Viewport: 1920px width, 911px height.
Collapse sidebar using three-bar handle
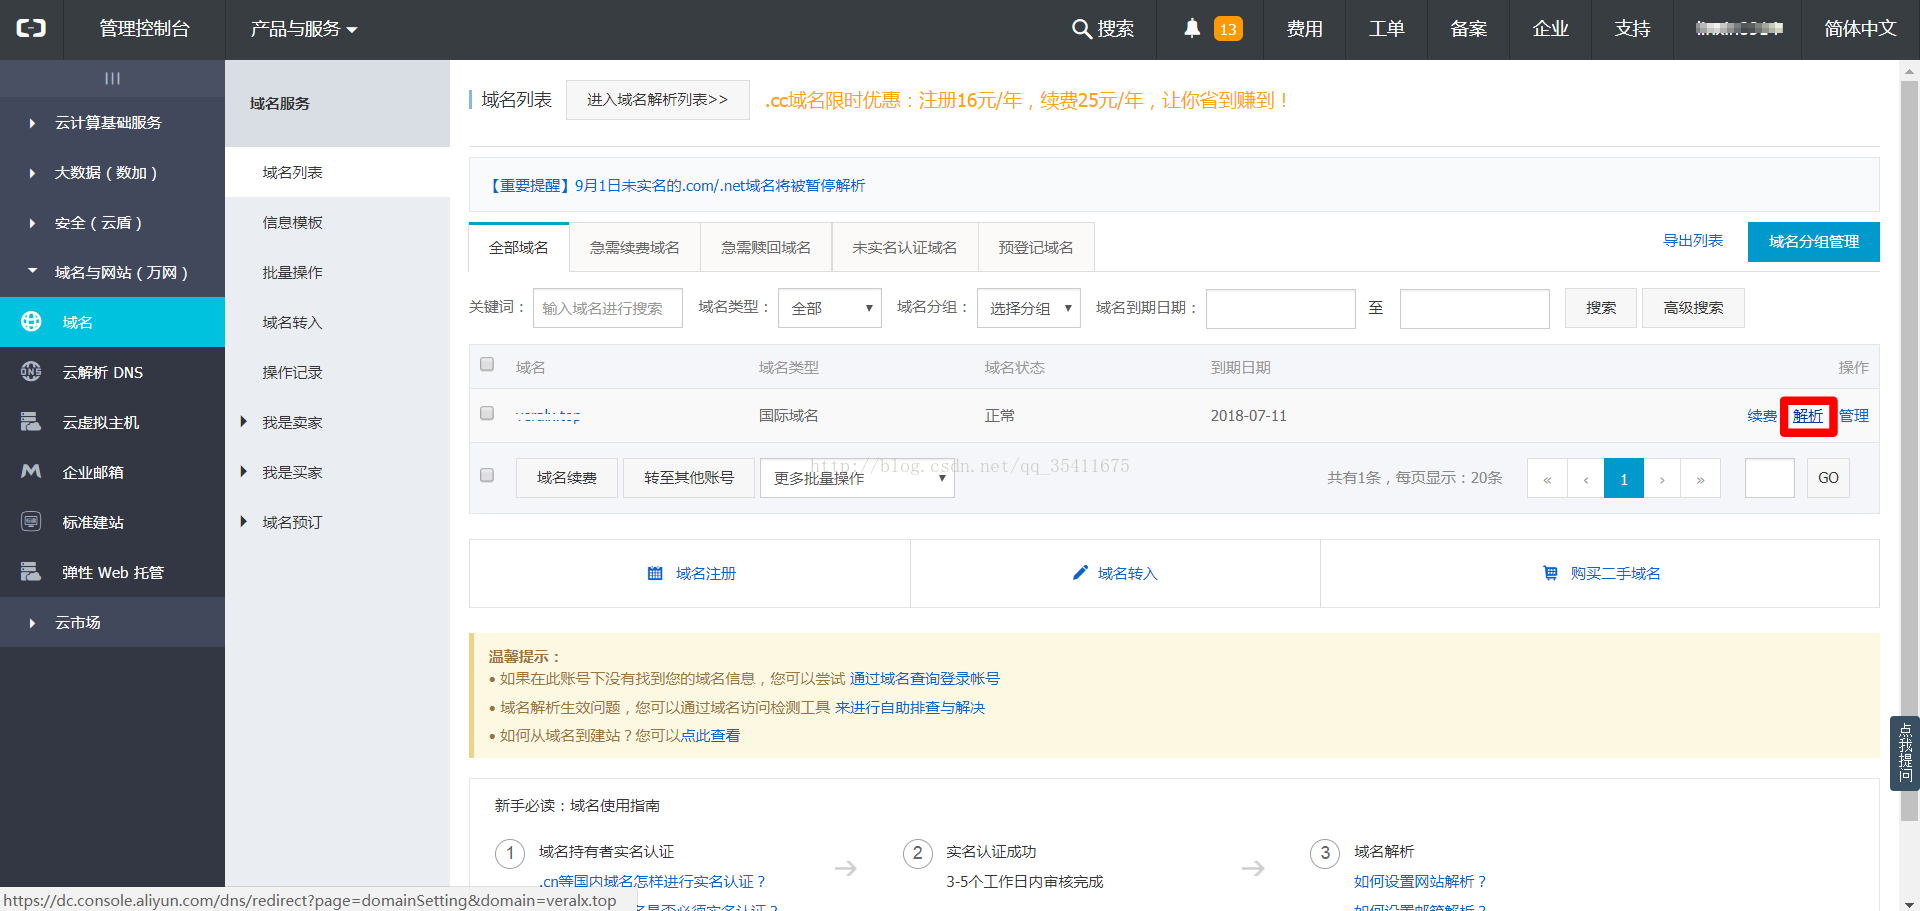pos(112,78)
